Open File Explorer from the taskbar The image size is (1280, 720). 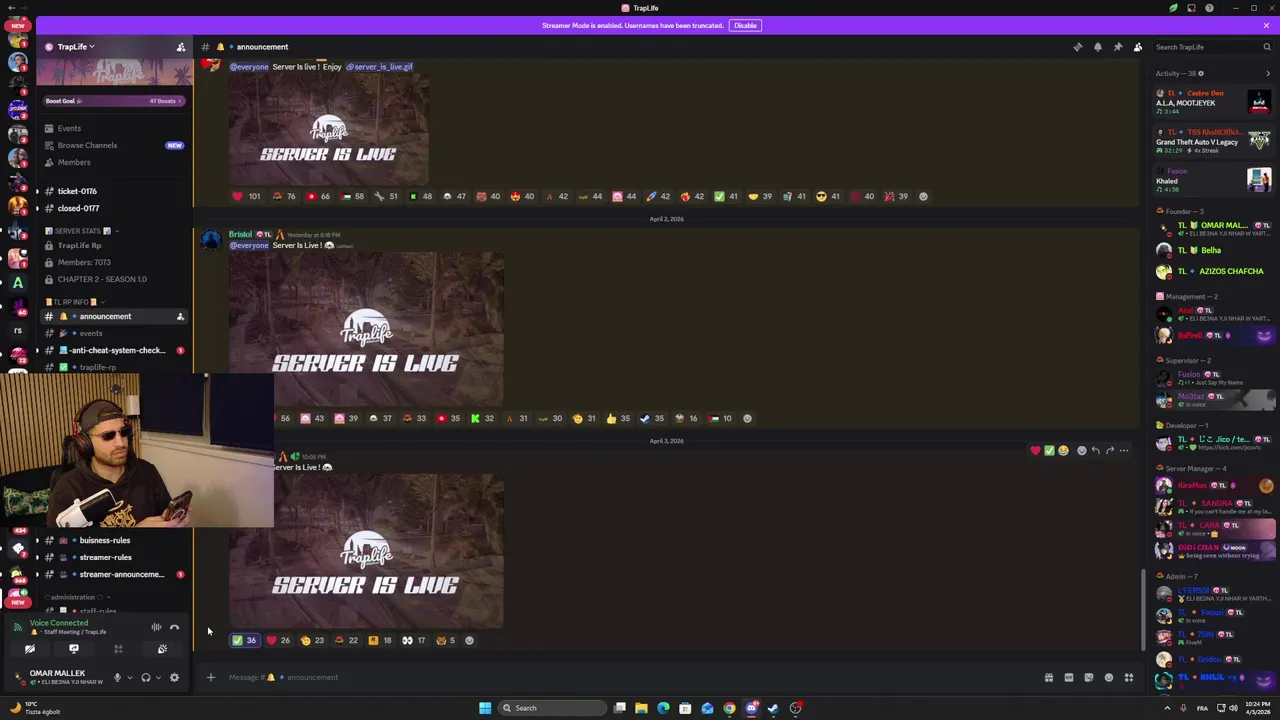pos(641,708)
